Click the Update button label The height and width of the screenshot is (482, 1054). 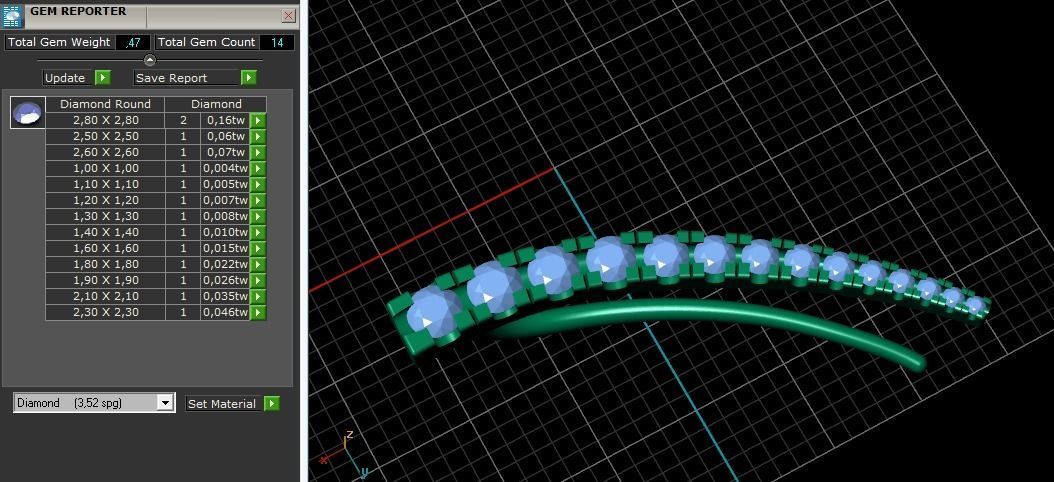65,78
